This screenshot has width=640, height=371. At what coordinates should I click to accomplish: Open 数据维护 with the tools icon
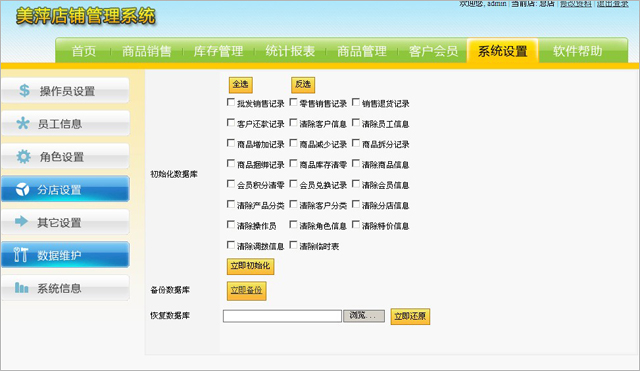pyautogui.click(x=65, y=255)
